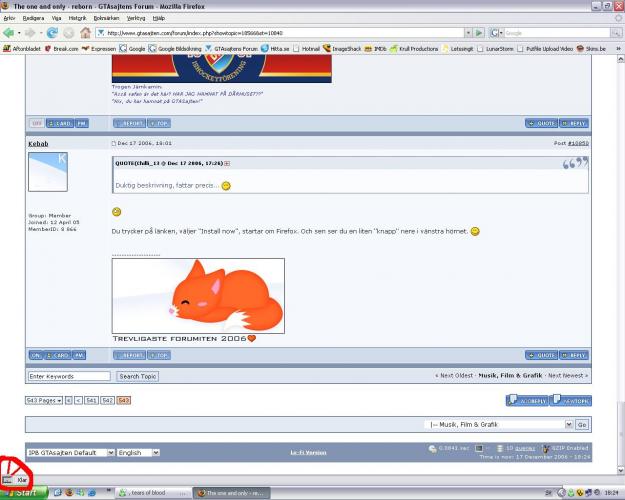Image resolution: width=625 pixels, height=500 pixels.
Task: Open the English language dropdown
Action: pos(139,452)
